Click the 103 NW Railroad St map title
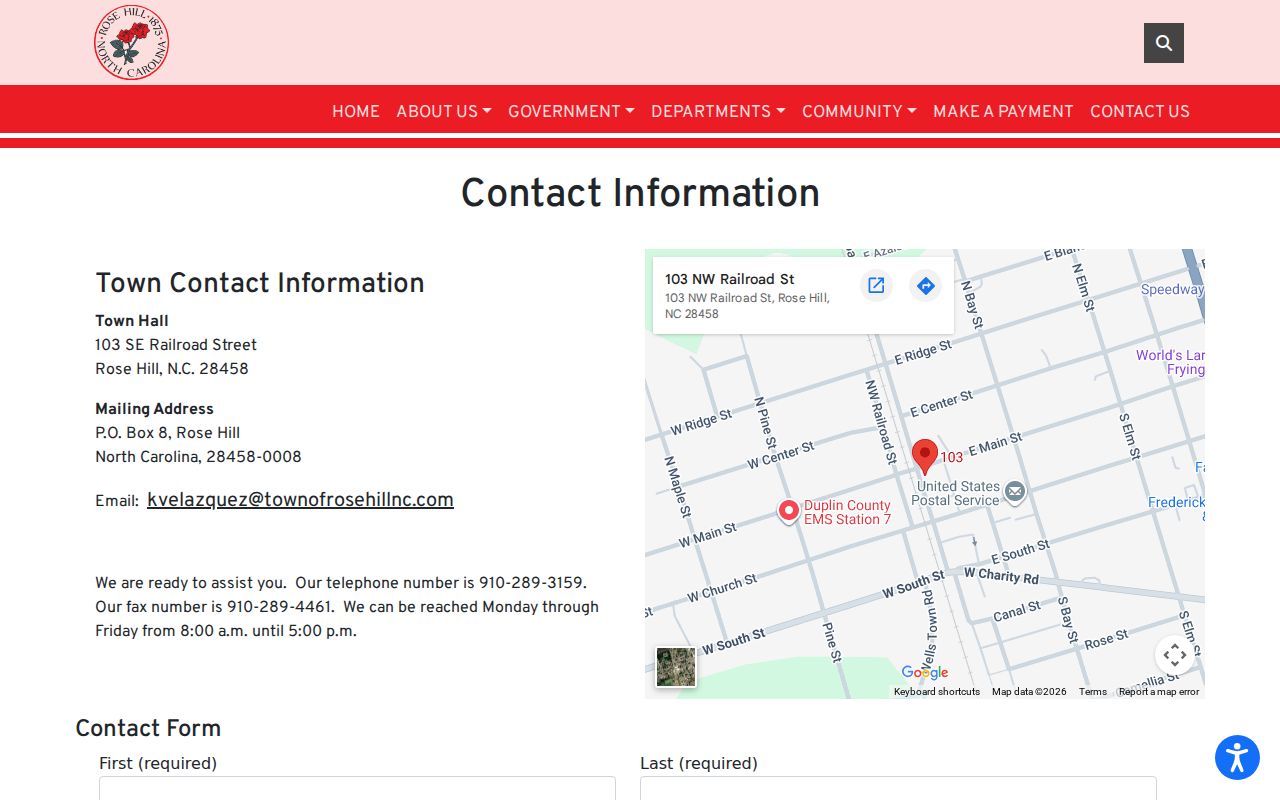Viewport: 1280px width, 800px height. coord(730,279)
